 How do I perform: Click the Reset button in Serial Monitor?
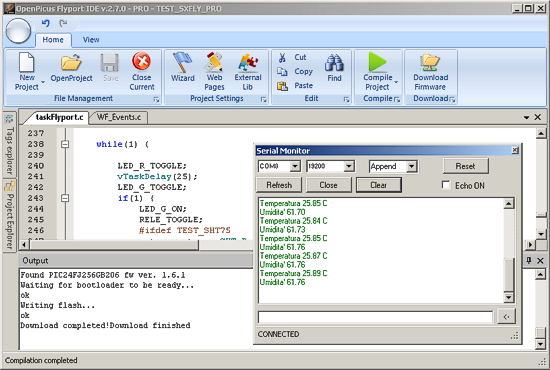(465, 166)
